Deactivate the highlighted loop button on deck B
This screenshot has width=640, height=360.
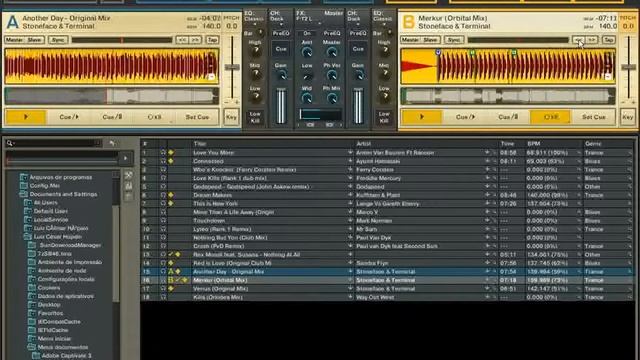551,117
